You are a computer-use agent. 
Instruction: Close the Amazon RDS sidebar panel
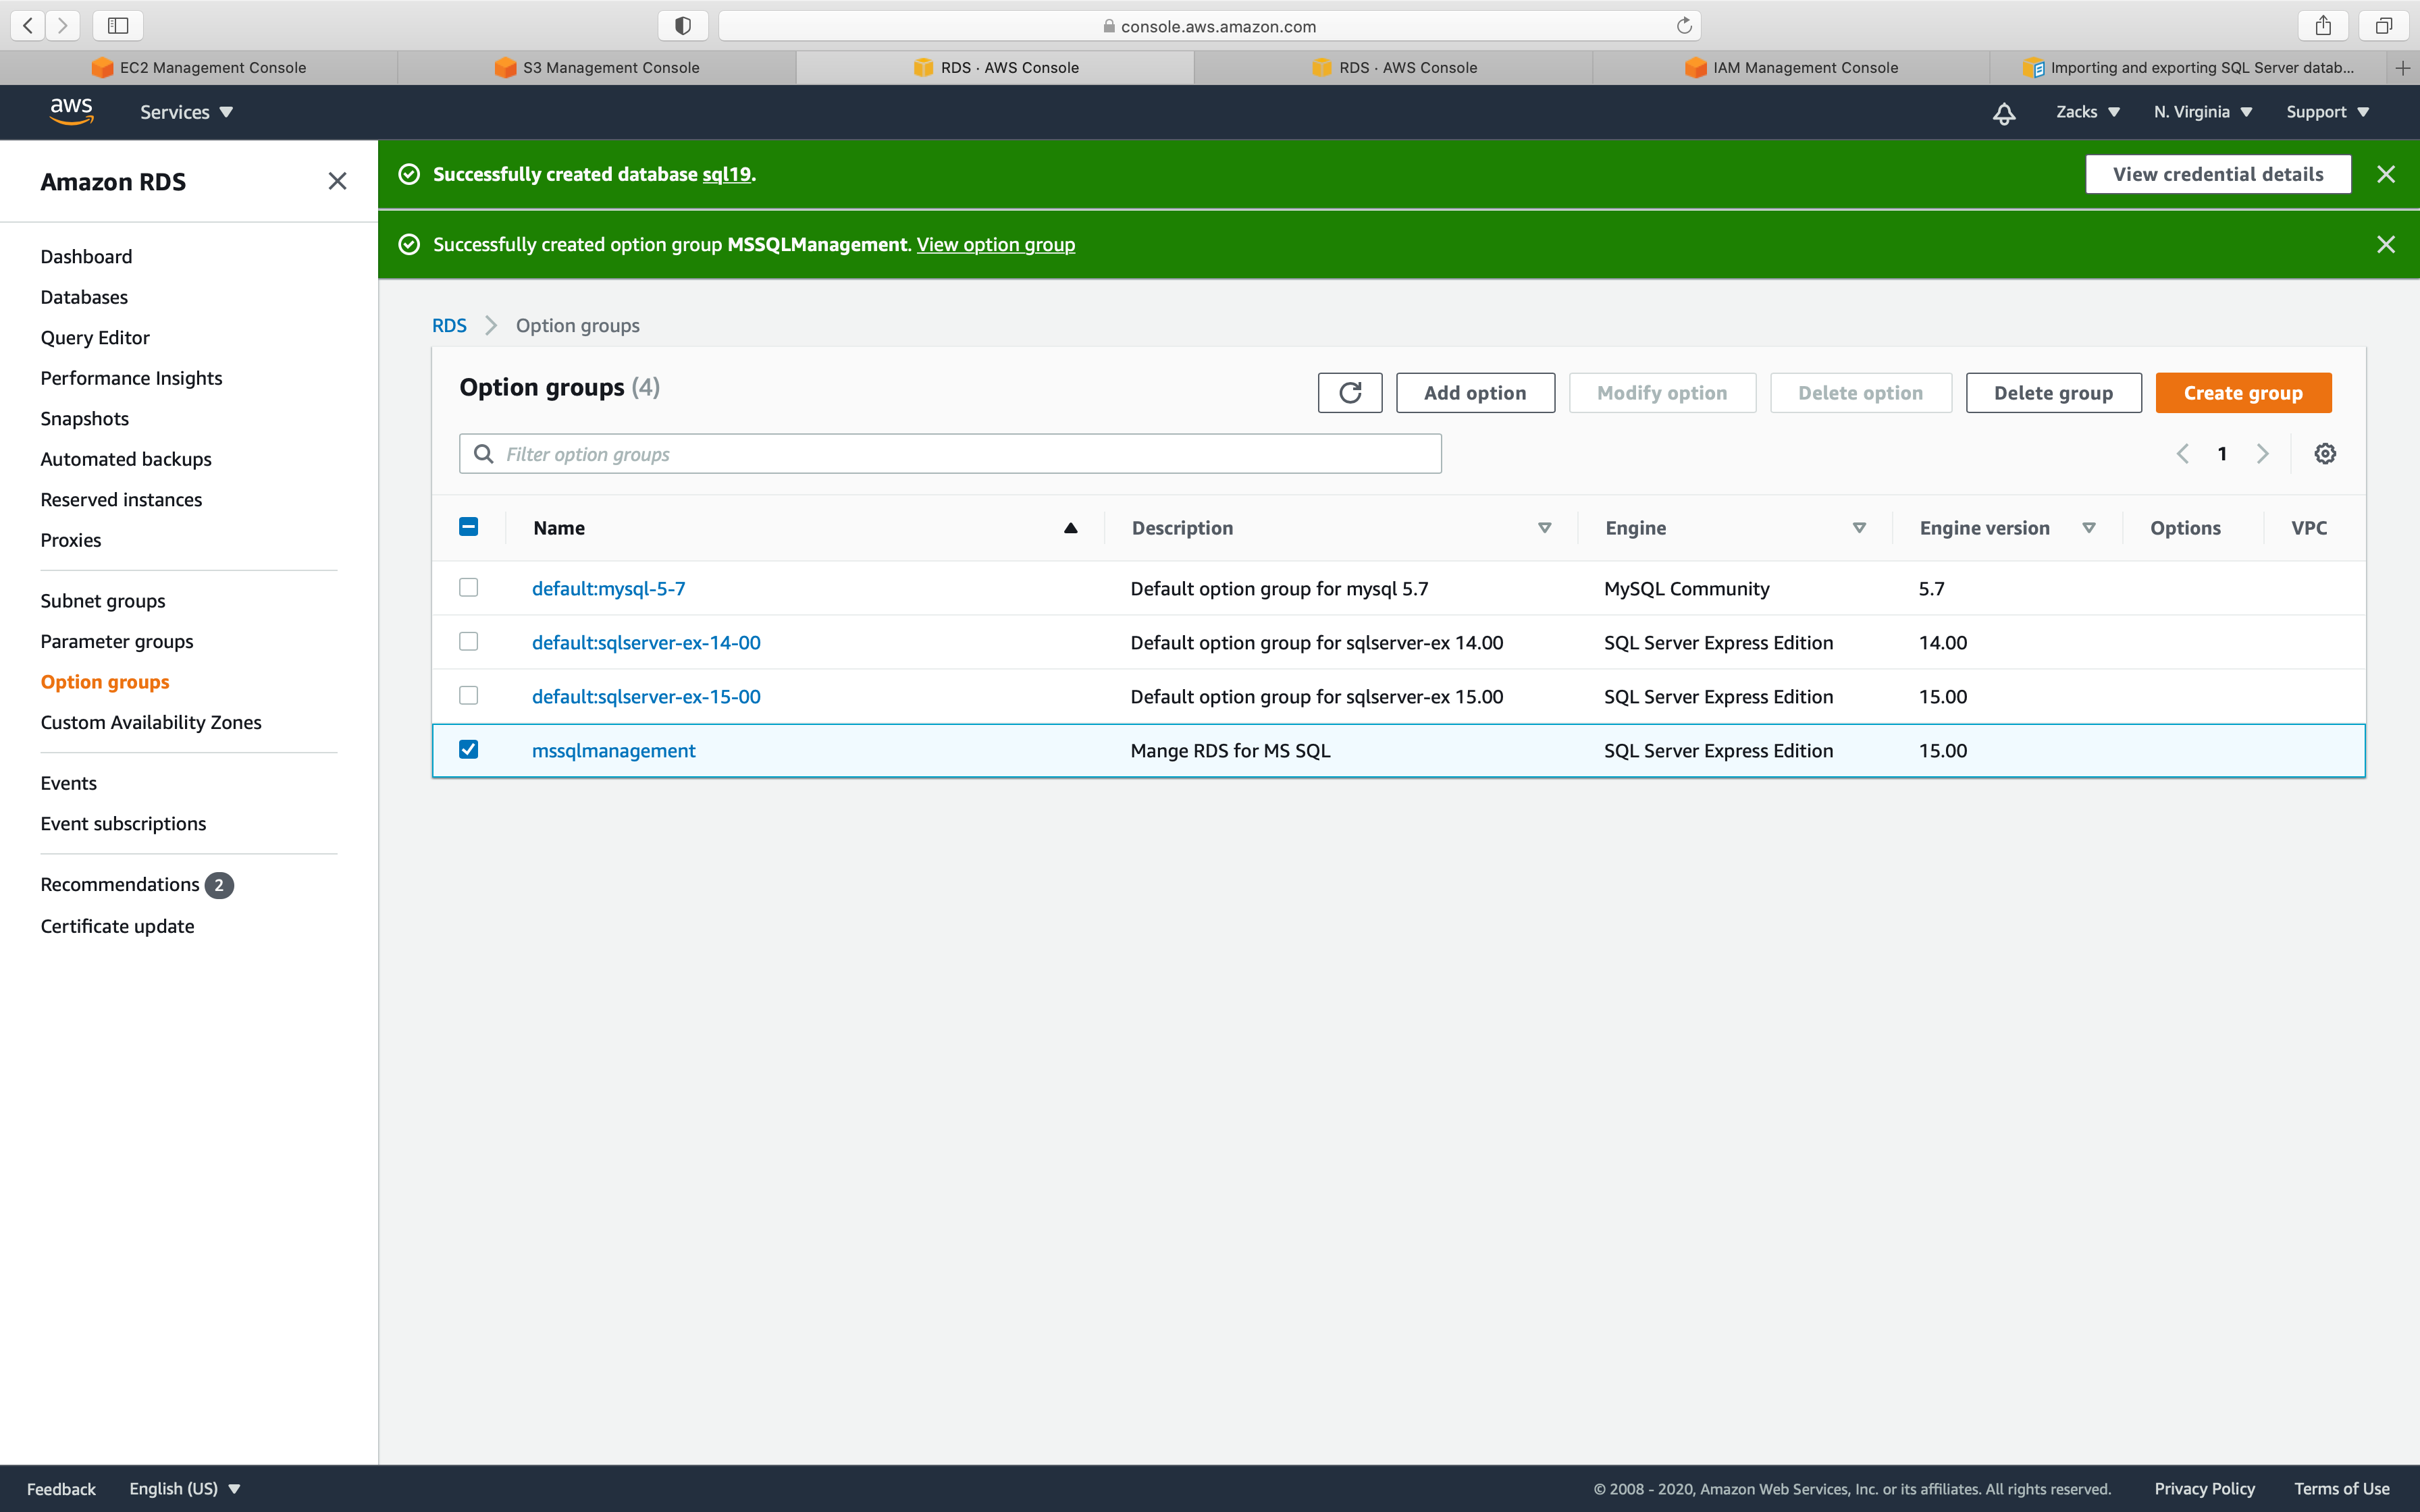coord(337,182)
